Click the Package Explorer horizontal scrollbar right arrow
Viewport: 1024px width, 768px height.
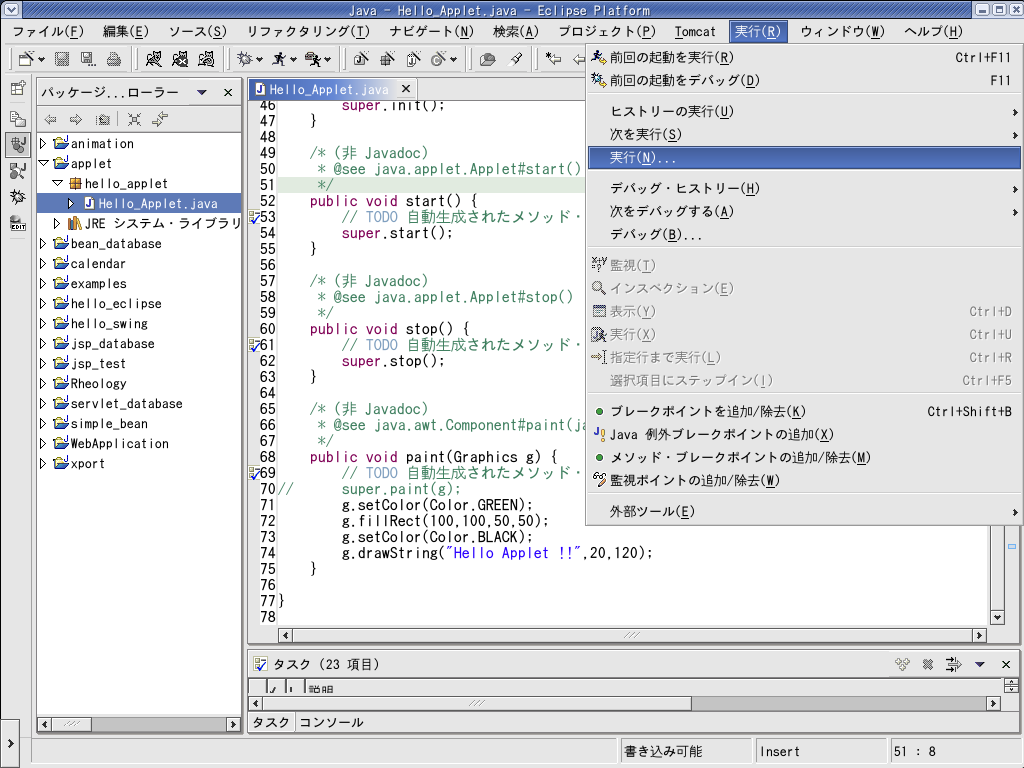point(233,724)
